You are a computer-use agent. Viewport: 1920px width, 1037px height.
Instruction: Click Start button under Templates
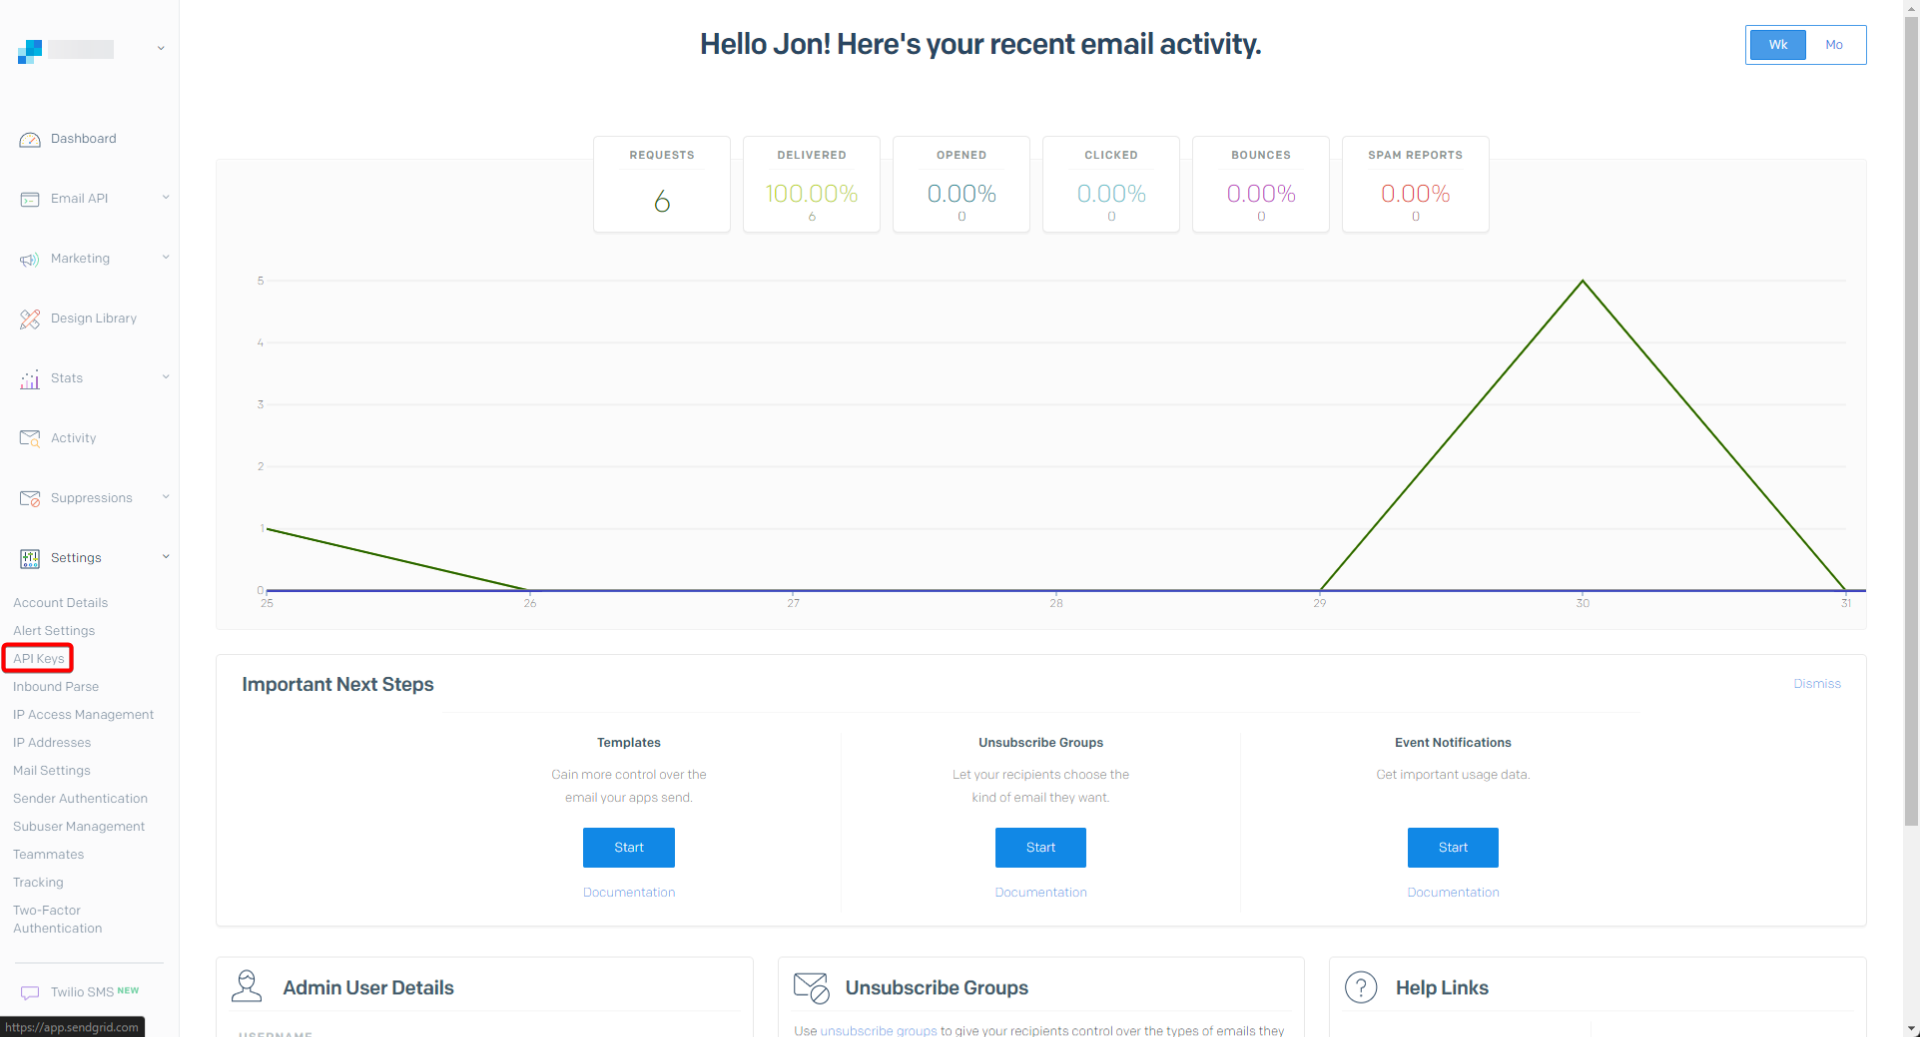click(628, 847)
